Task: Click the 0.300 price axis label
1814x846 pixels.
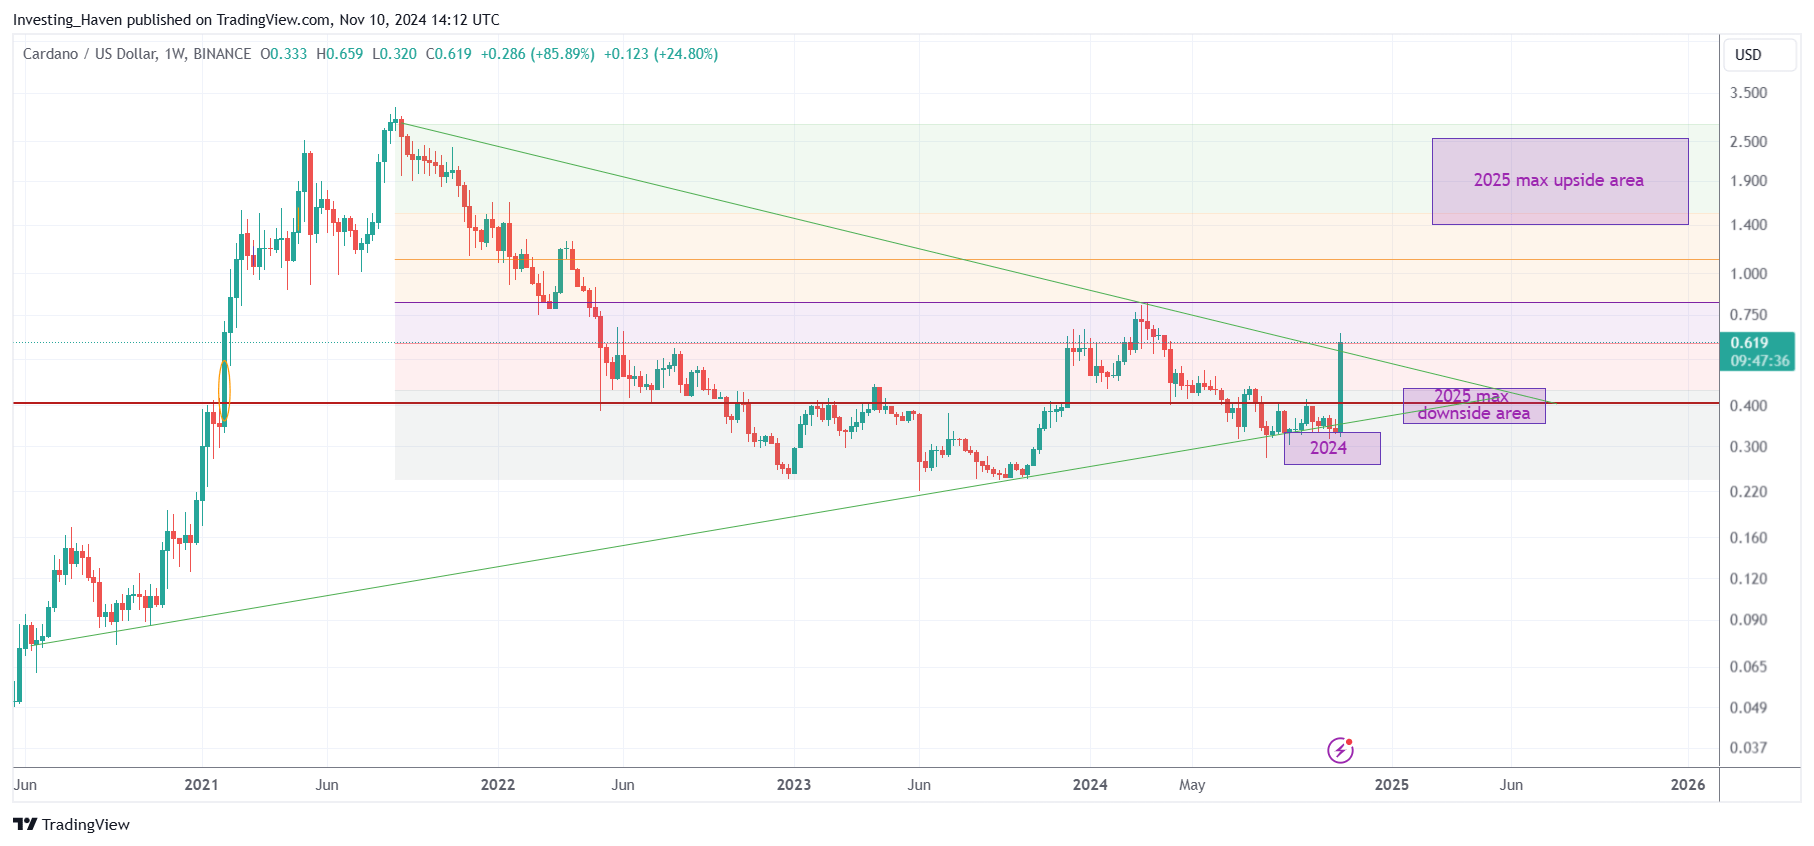Action: (x=1748, y=447)
